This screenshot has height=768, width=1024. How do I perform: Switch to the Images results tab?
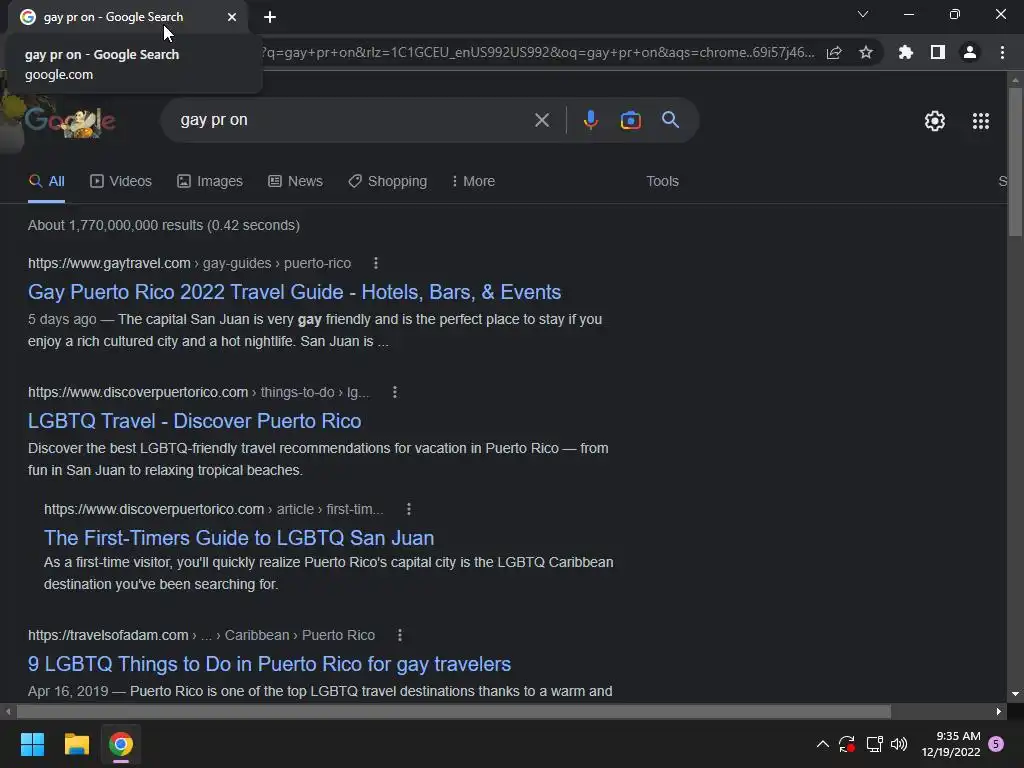210,182
